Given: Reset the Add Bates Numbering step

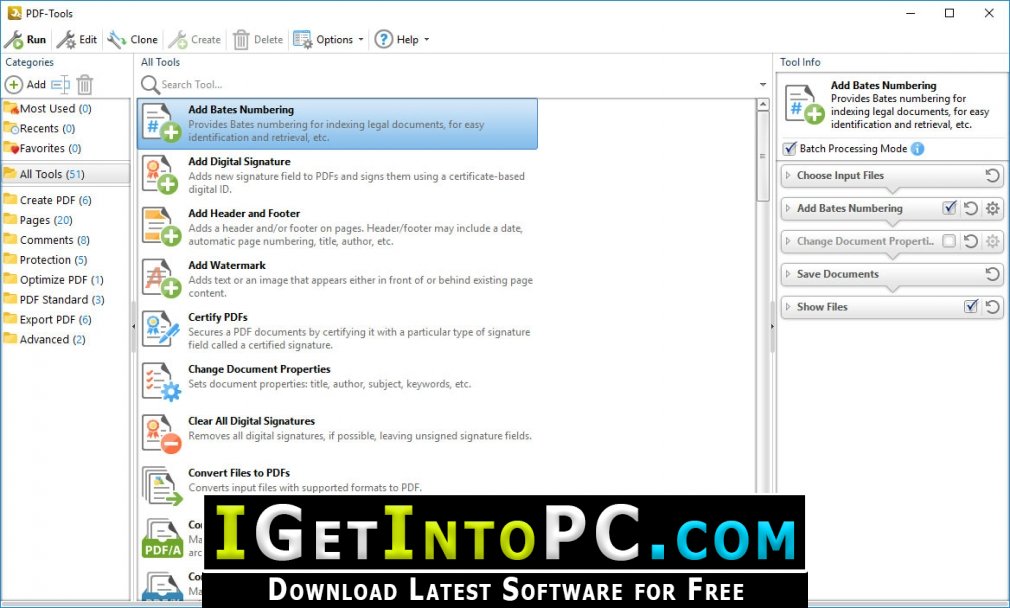Looking at the screenshot, I should tap(971, 208).
